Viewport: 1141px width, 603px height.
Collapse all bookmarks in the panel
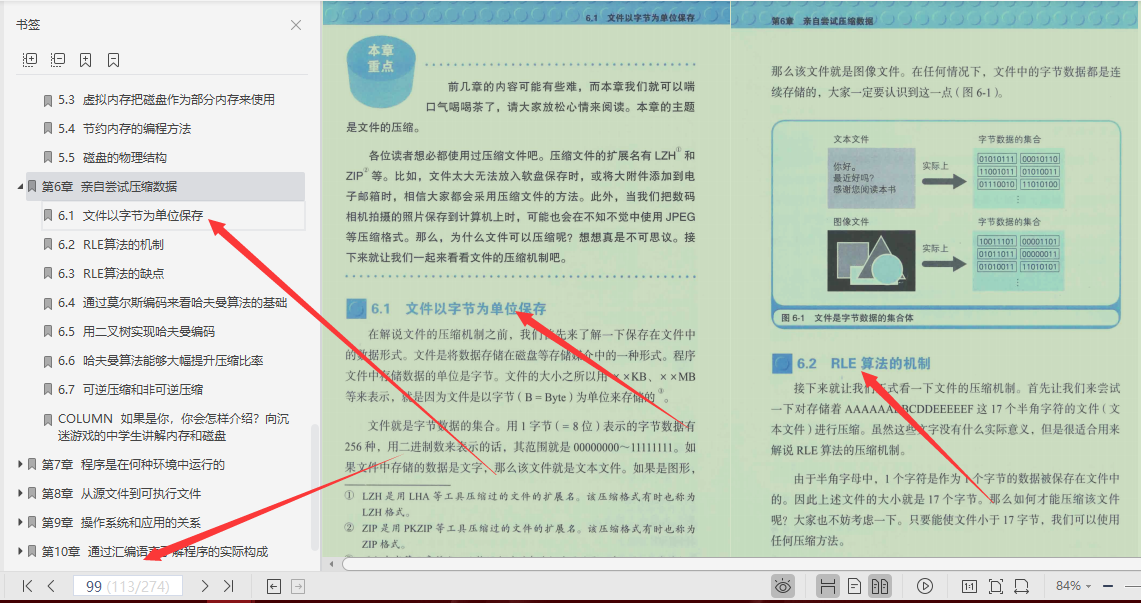[x=57, y=59]
